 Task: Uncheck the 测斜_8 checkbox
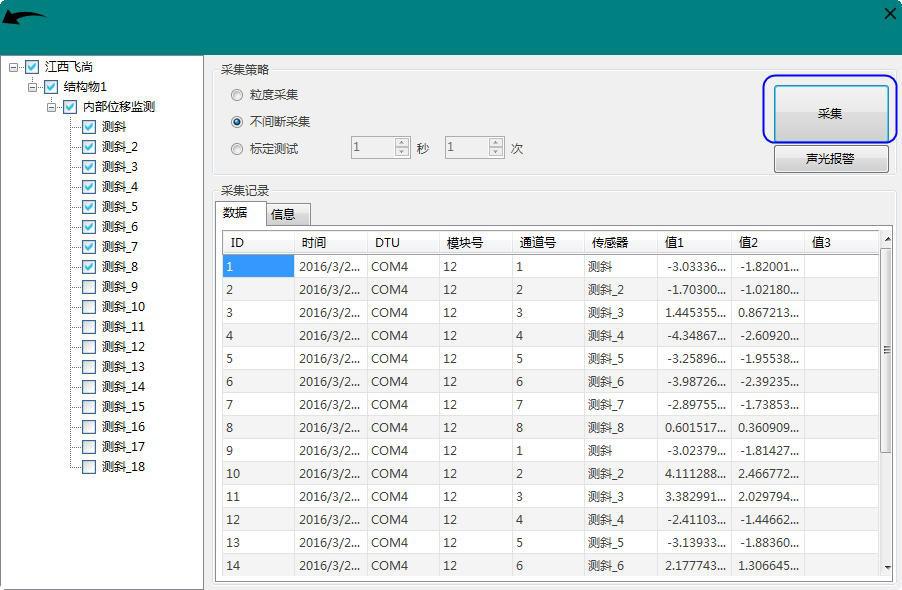[x=89, y=267]
